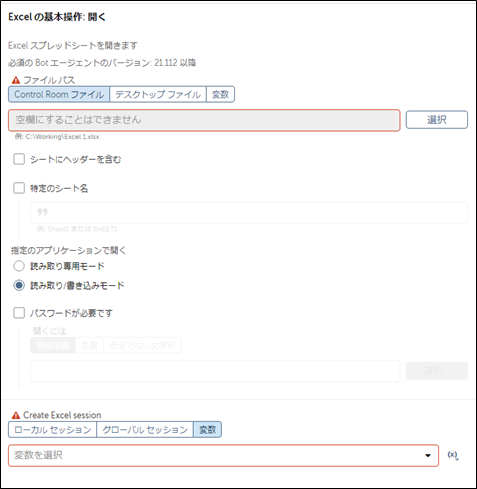The image size is (477, 489).
Task: Click the sheet name text field
Action: [249, 212]
